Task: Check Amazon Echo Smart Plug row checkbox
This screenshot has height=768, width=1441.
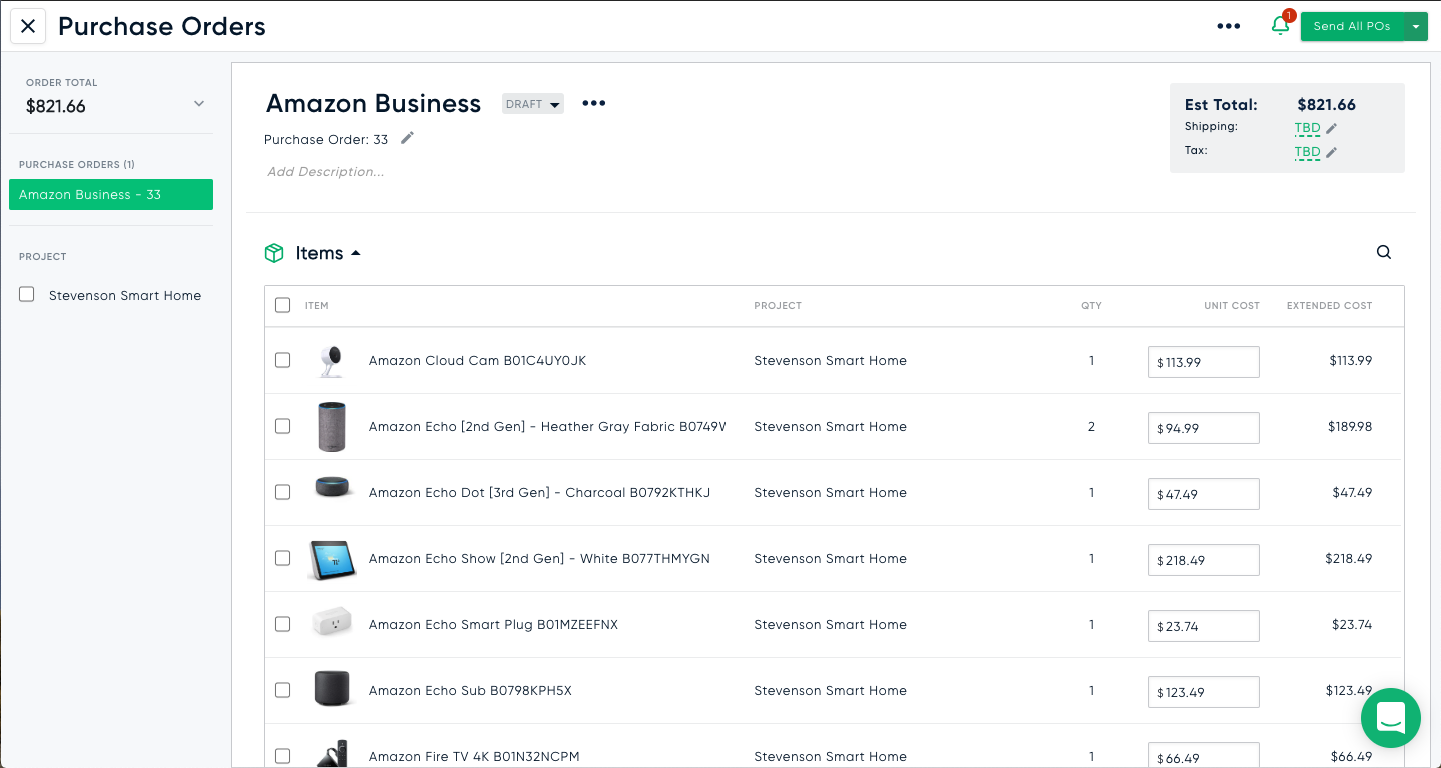Action: pyautogui.click(x=282, y=624)
